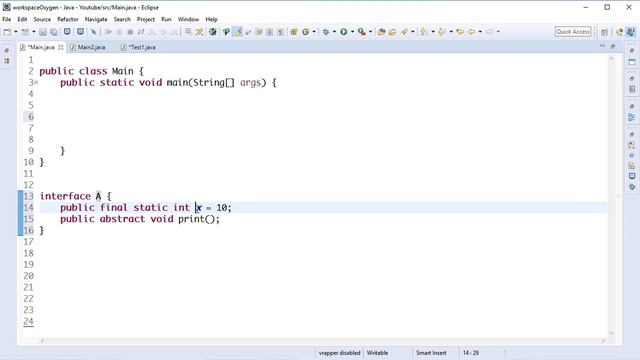Collapse the main method fold marker
The width and height of the screenshot is (640, 360).
(36, 82)
